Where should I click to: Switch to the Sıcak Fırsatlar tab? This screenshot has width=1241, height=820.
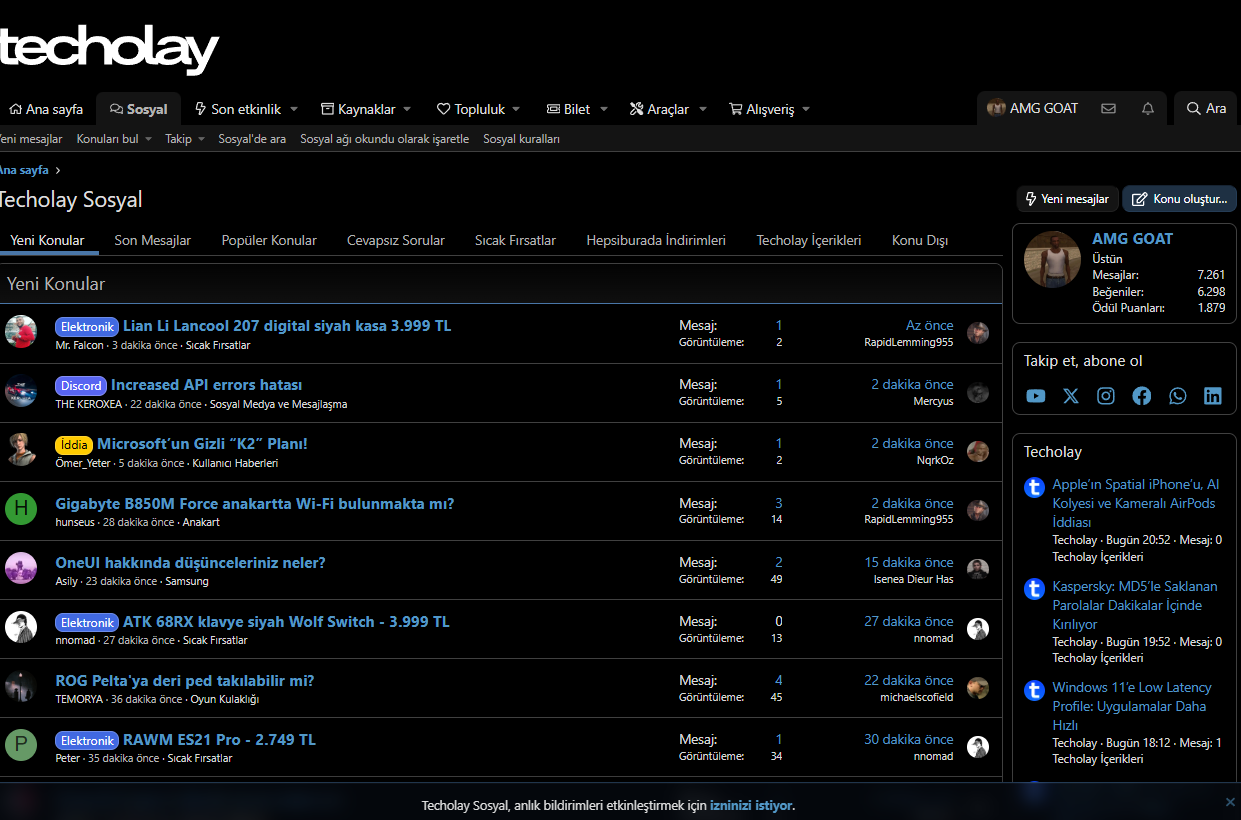515,240
